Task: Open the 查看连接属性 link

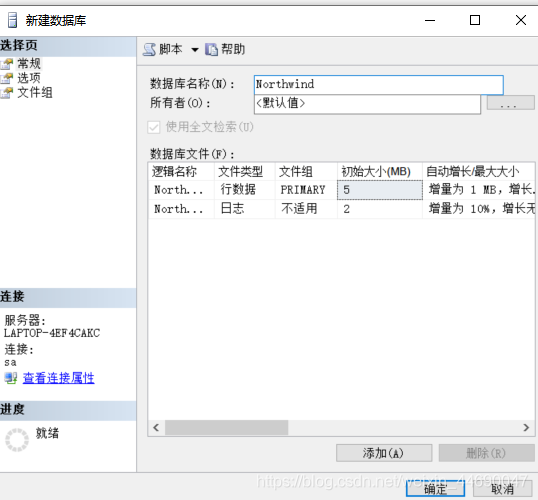Action: 58,378
